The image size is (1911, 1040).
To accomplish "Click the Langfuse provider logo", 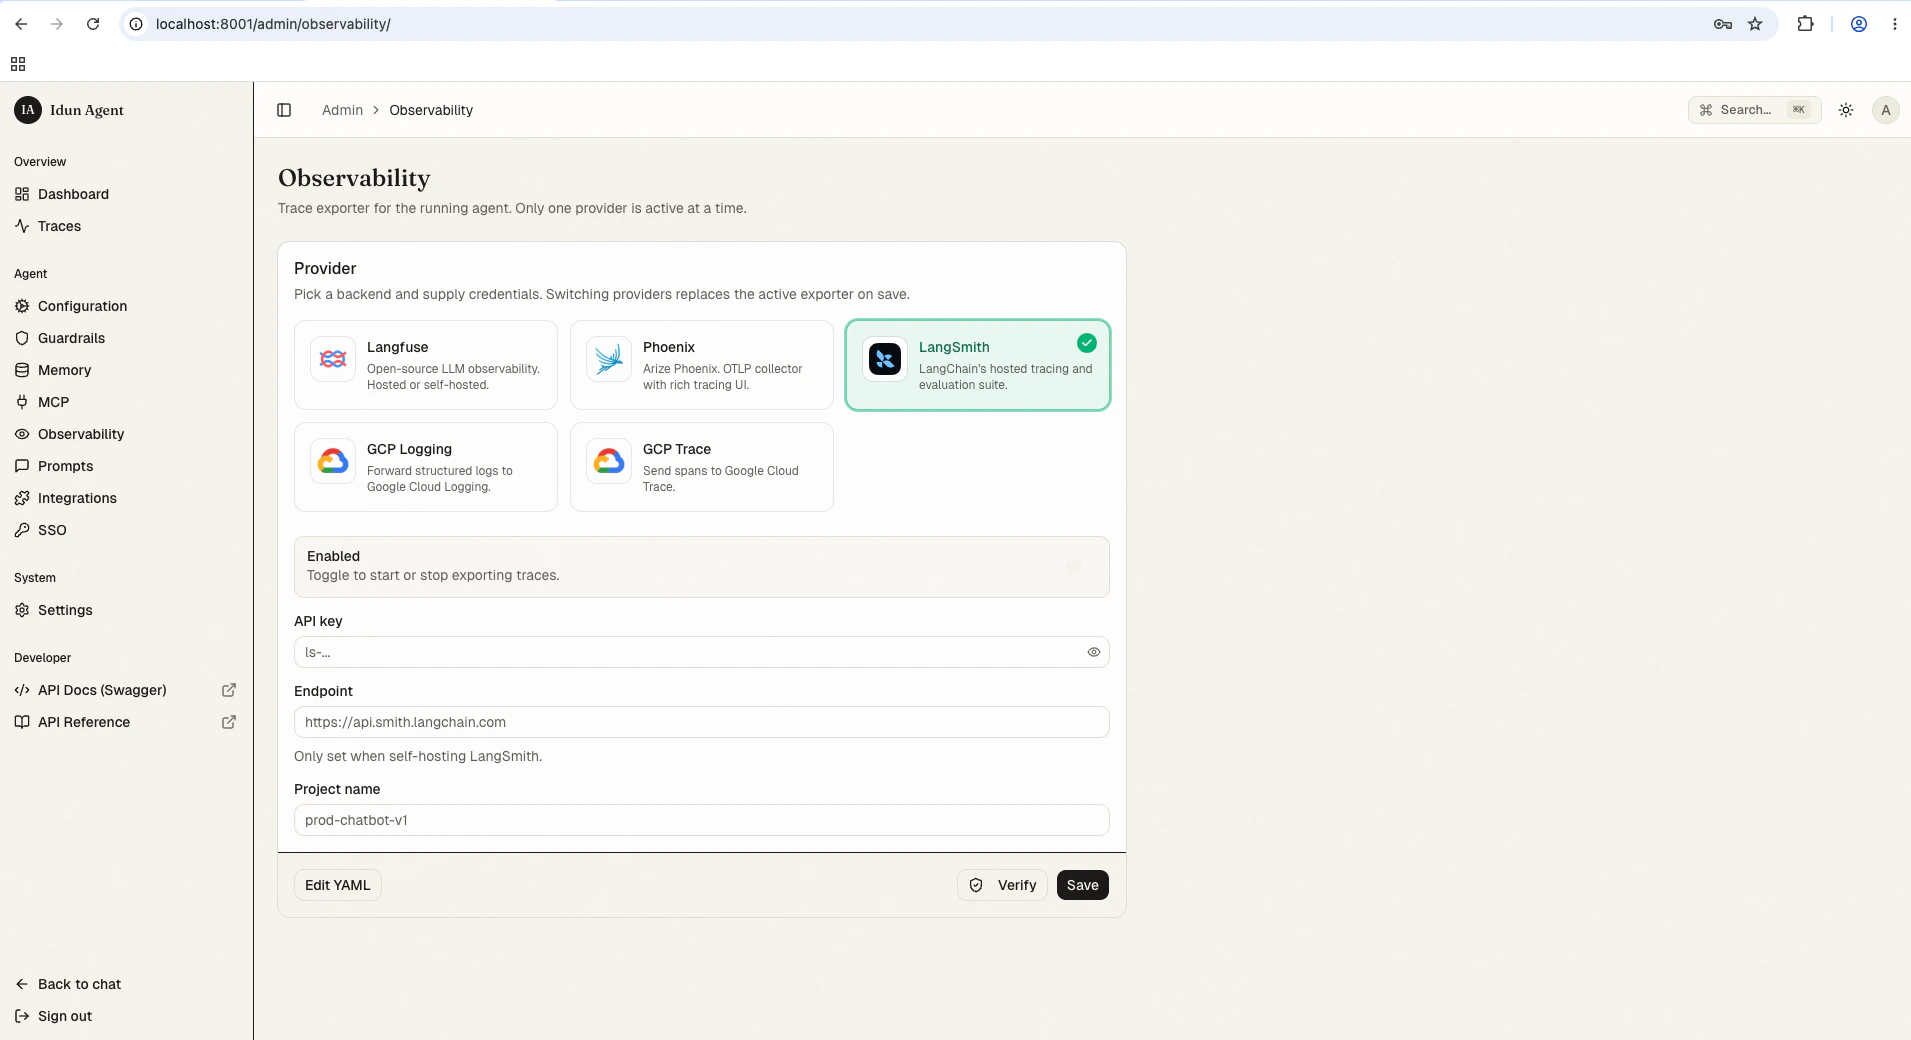I will point(333,359).
